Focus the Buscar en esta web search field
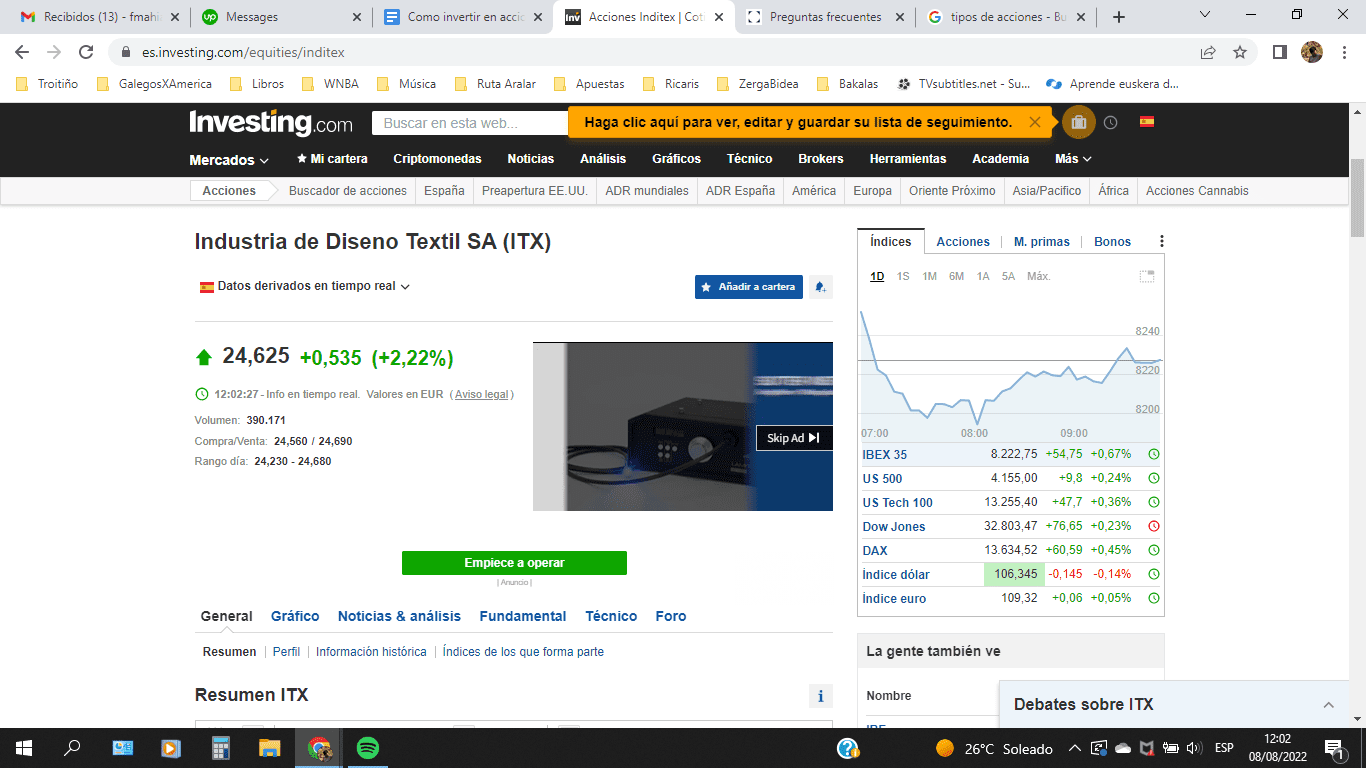The image size is (1366, 768). tap(470, 123)
